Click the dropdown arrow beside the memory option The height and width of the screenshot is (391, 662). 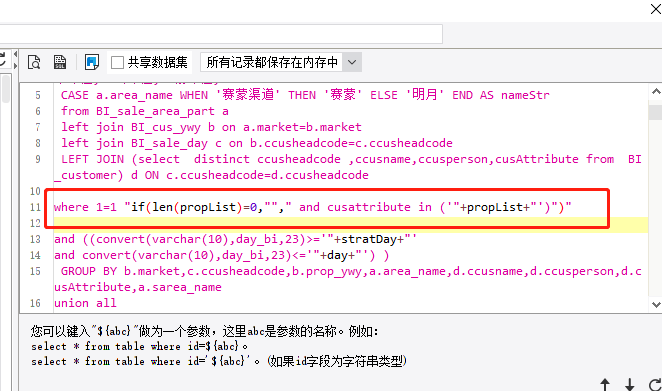352,62
